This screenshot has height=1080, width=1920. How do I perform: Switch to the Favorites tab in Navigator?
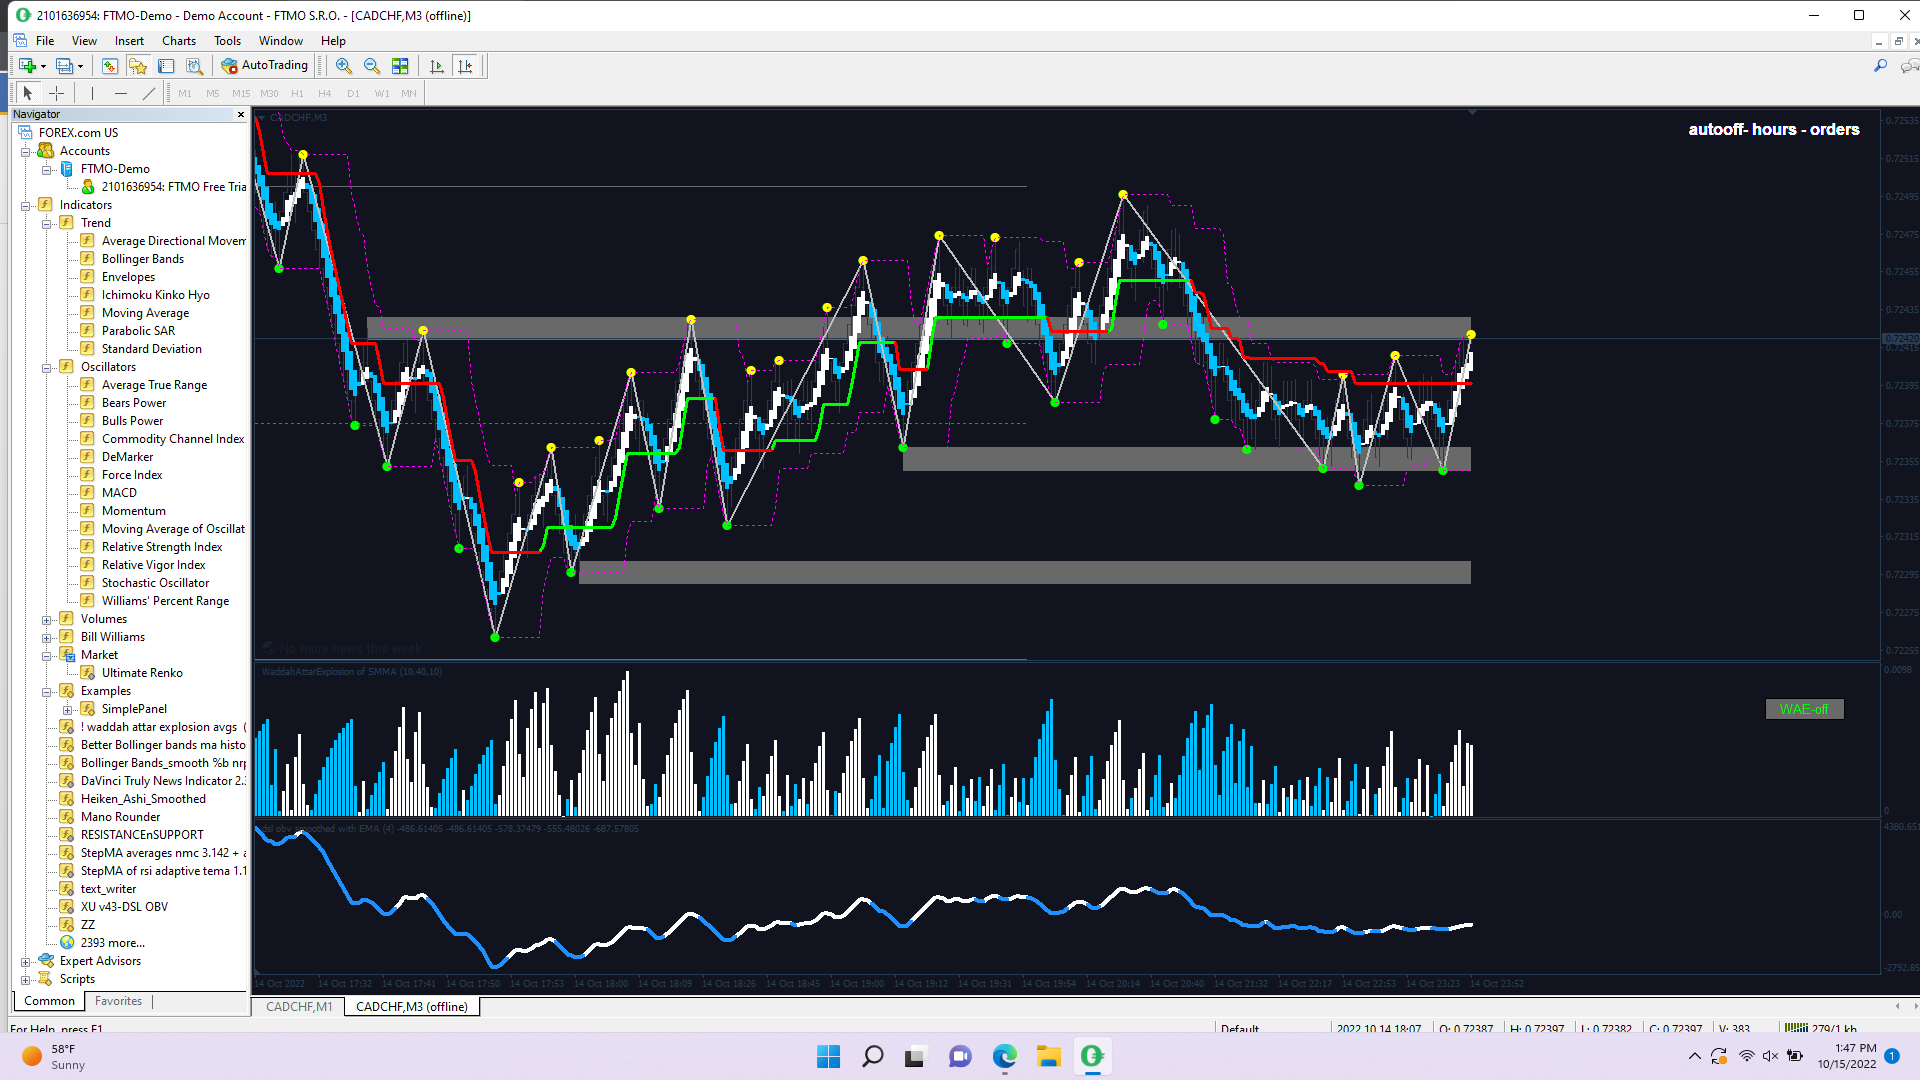(x=118, y=1001)
